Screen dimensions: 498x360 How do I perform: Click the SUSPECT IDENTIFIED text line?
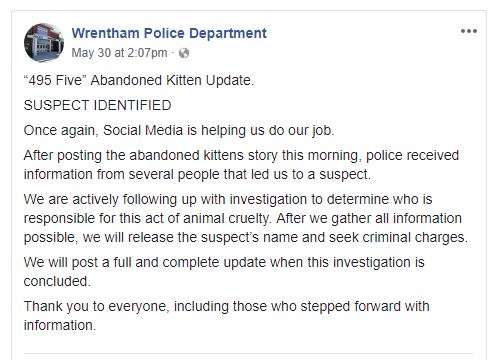[x=97, y=105]
